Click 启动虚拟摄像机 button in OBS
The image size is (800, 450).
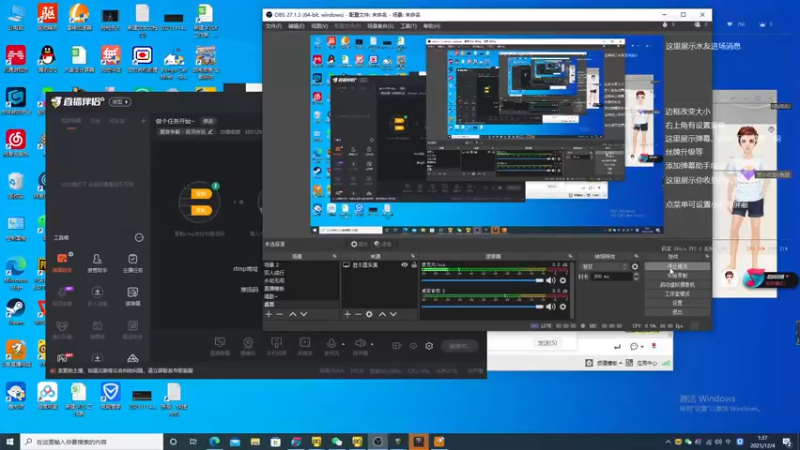(677, 285)
